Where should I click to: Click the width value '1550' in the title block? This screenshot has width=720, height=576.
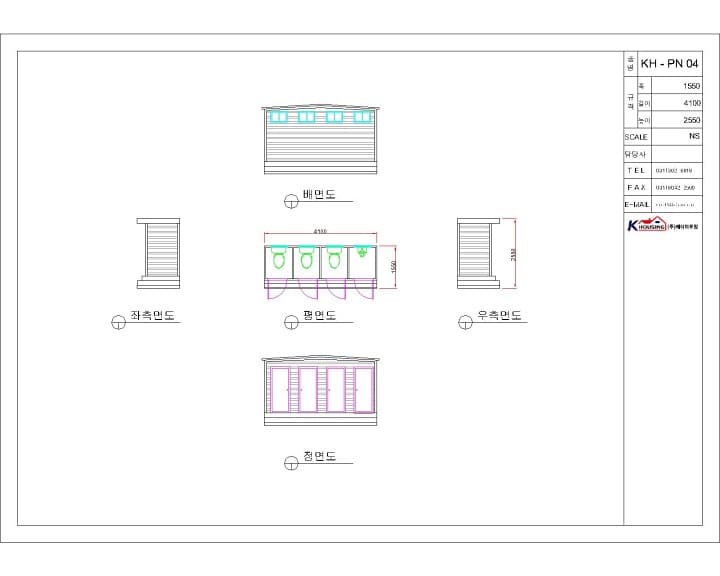(x=691, y=86)
